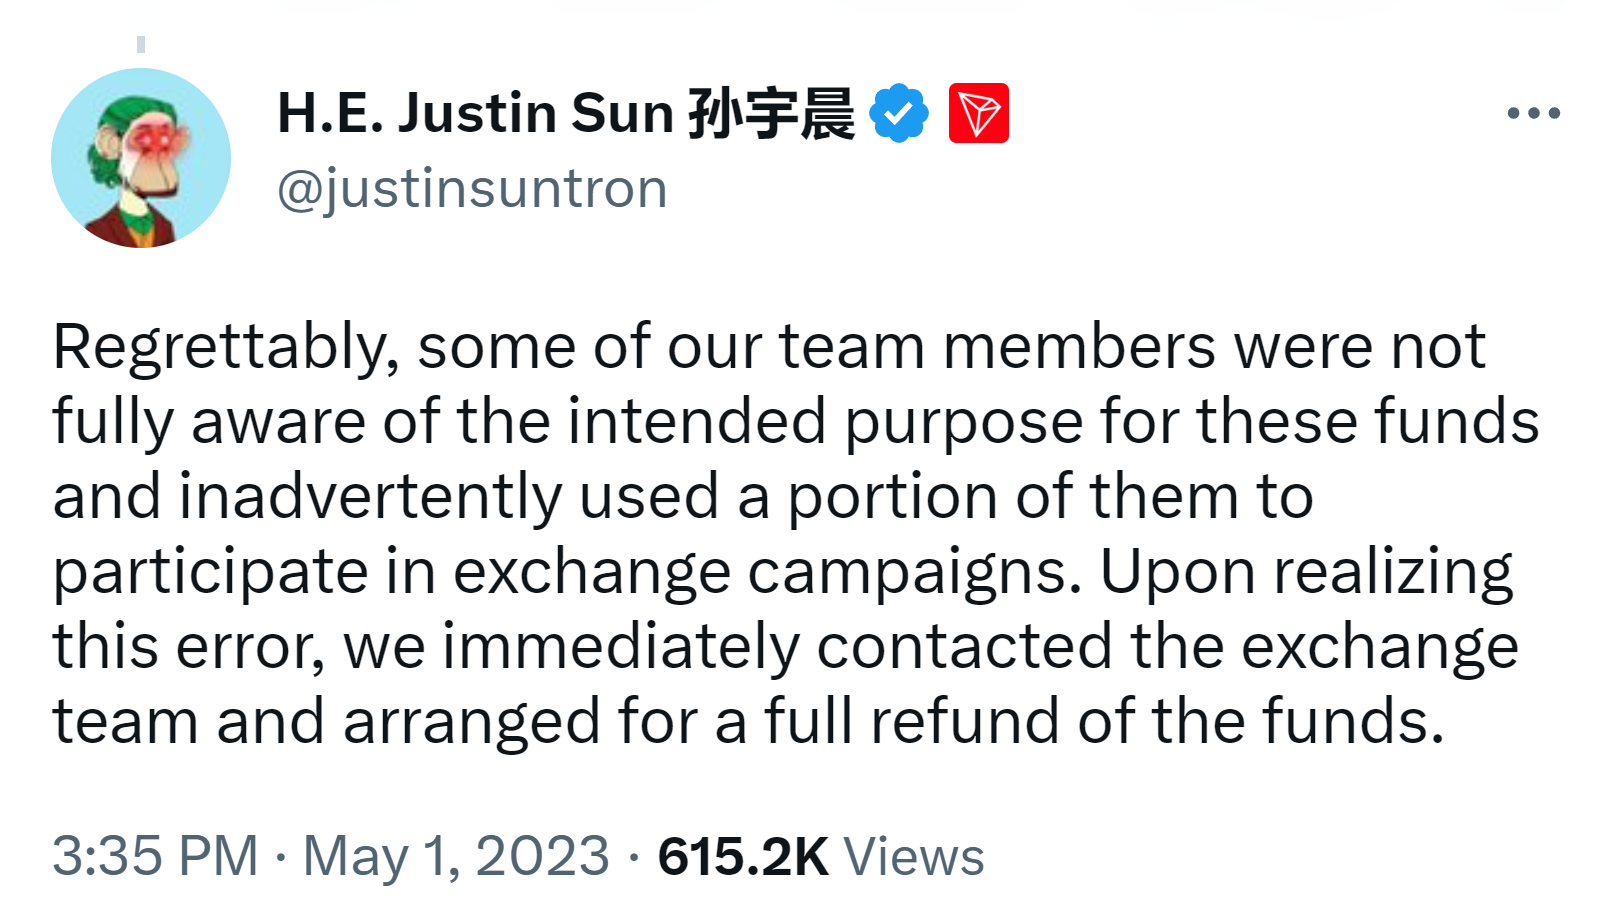Image resolution: width=1611 pixels, height=919 pixels.
Task: Click the Chinese name 孙宇晨
Action: [x=771, y=113]
